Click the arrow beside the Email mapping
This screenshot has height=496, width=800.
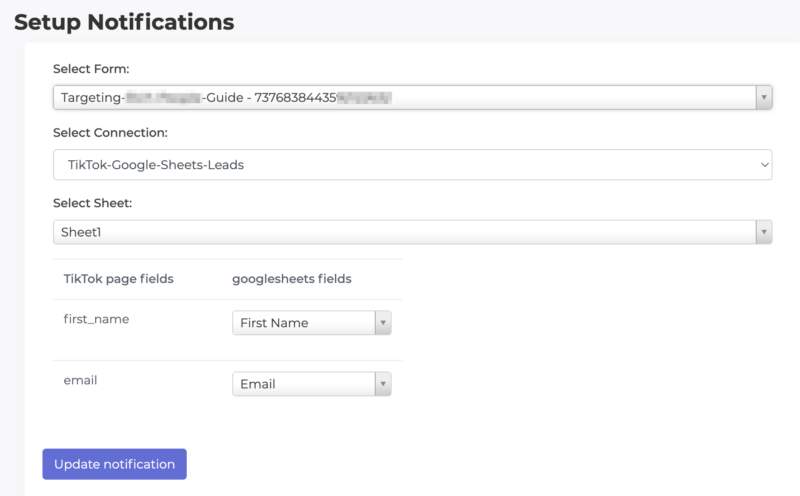point(383,384)
